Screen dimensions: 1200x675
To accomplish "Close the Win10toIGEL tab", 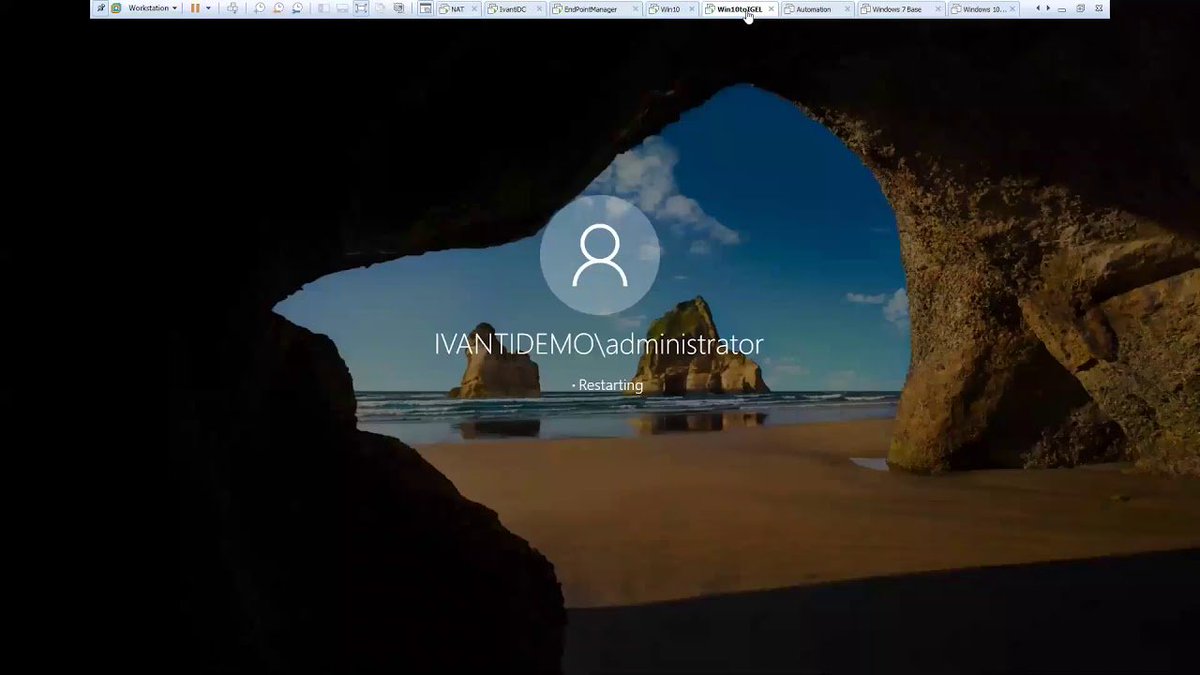I will (771, 9).
